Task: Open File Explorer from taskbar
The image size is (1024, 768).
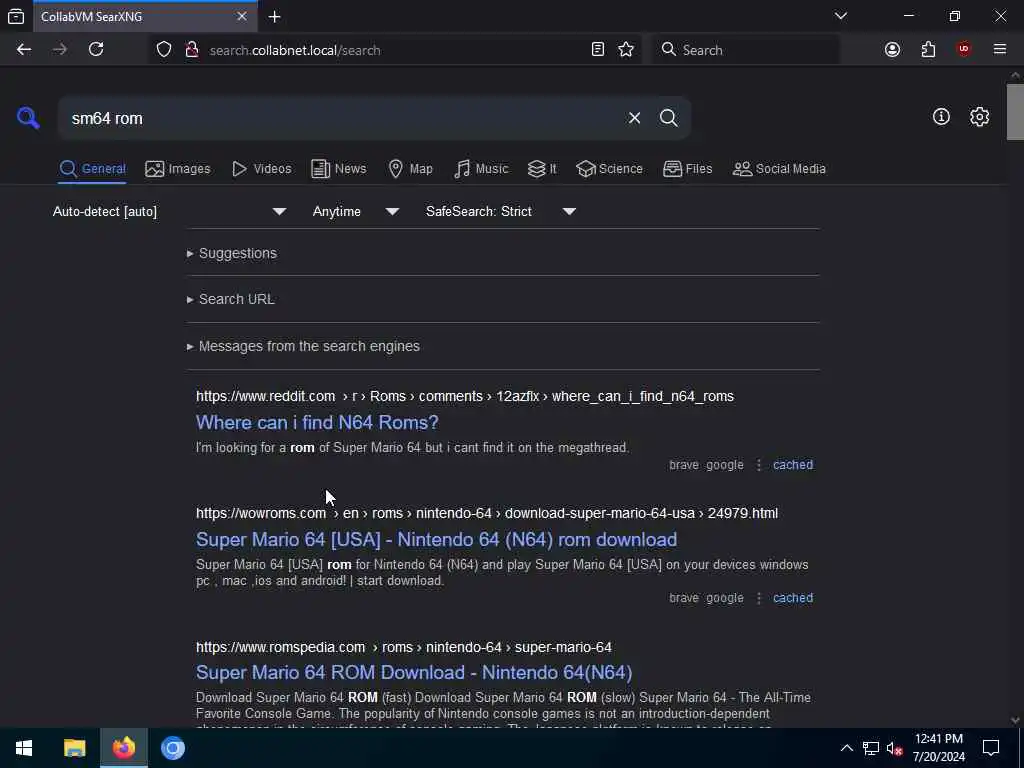Action: [x=74, y=748]
